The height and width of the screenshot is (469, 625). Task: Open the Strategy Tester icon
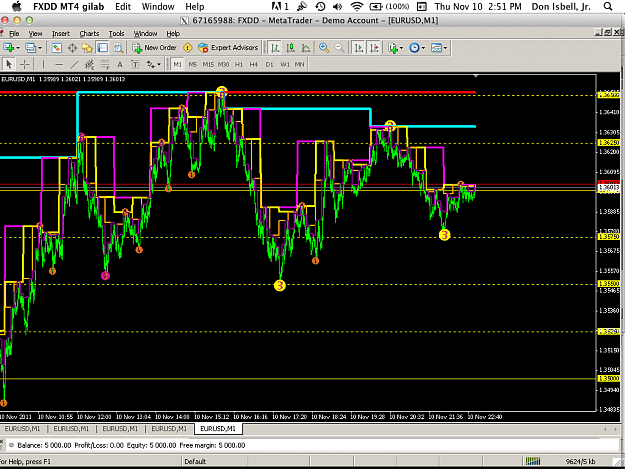[x=118, y=48]
